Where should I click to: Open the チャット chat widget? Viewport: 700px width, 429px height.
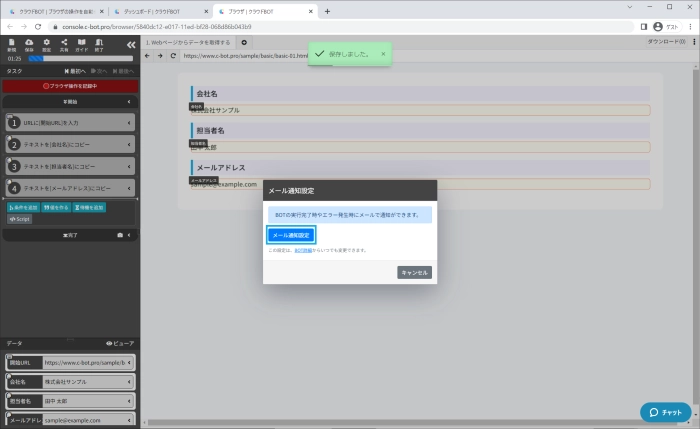[x=665, y=412]
